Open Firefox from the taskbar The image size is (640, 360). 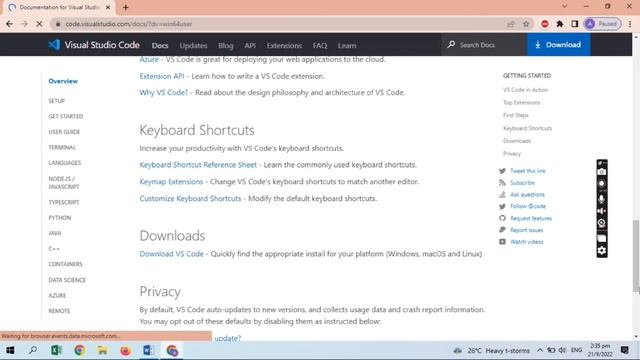click(x=125, y=350)
